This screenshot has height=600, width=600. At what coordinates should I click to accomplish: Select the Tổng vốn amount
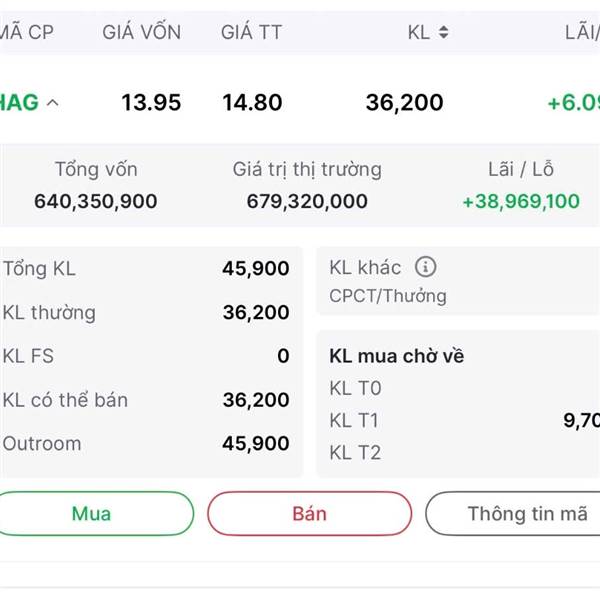tap(96, 201)
